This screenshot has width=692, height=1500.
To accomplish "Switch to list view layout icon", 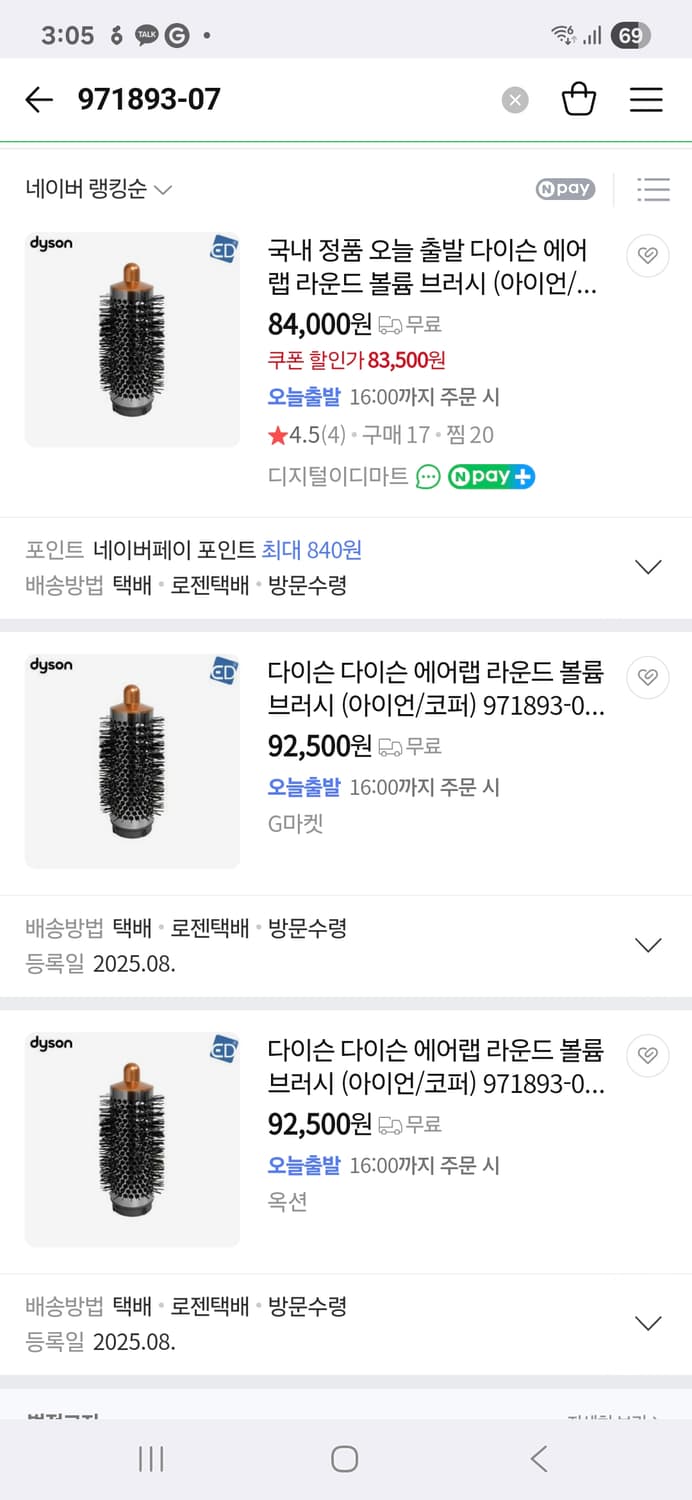I will click(x=653, y=189).
